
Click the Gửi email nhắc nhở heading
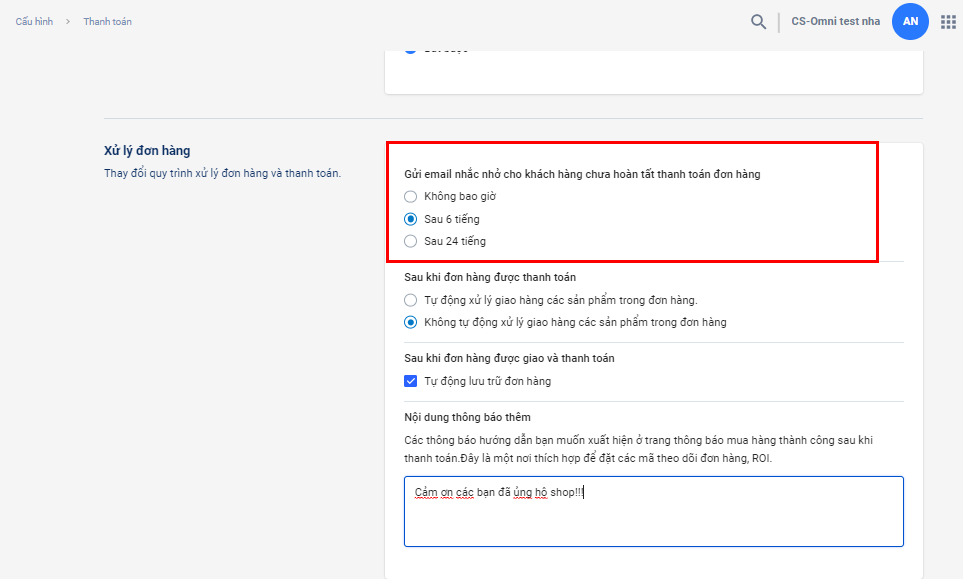tap(582, 174)
